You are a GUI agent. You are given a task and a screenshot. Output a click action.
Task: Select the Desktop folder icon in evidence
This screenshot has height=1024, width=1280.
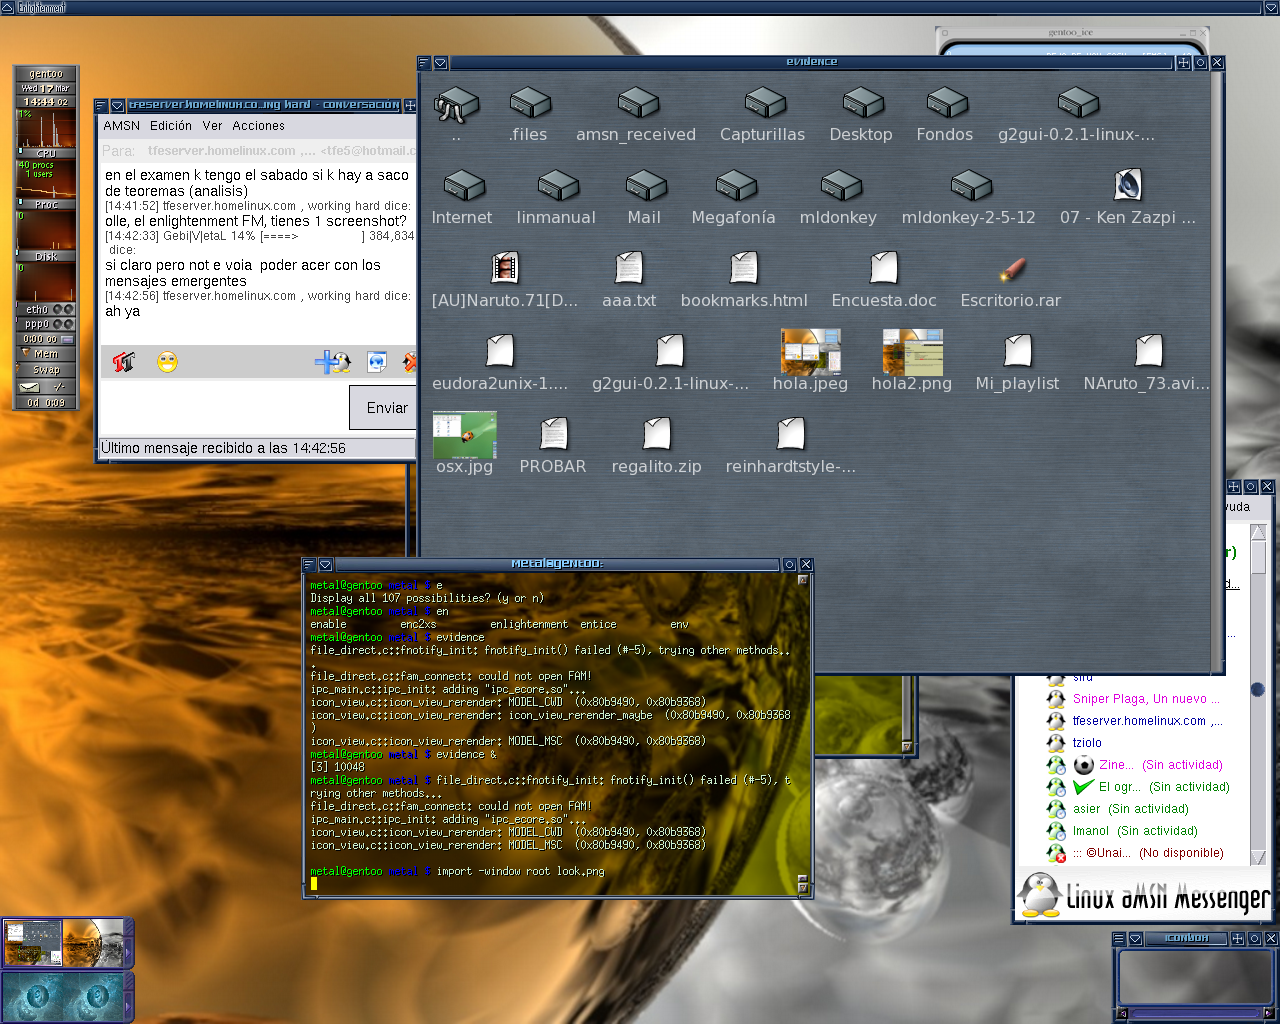863,102
